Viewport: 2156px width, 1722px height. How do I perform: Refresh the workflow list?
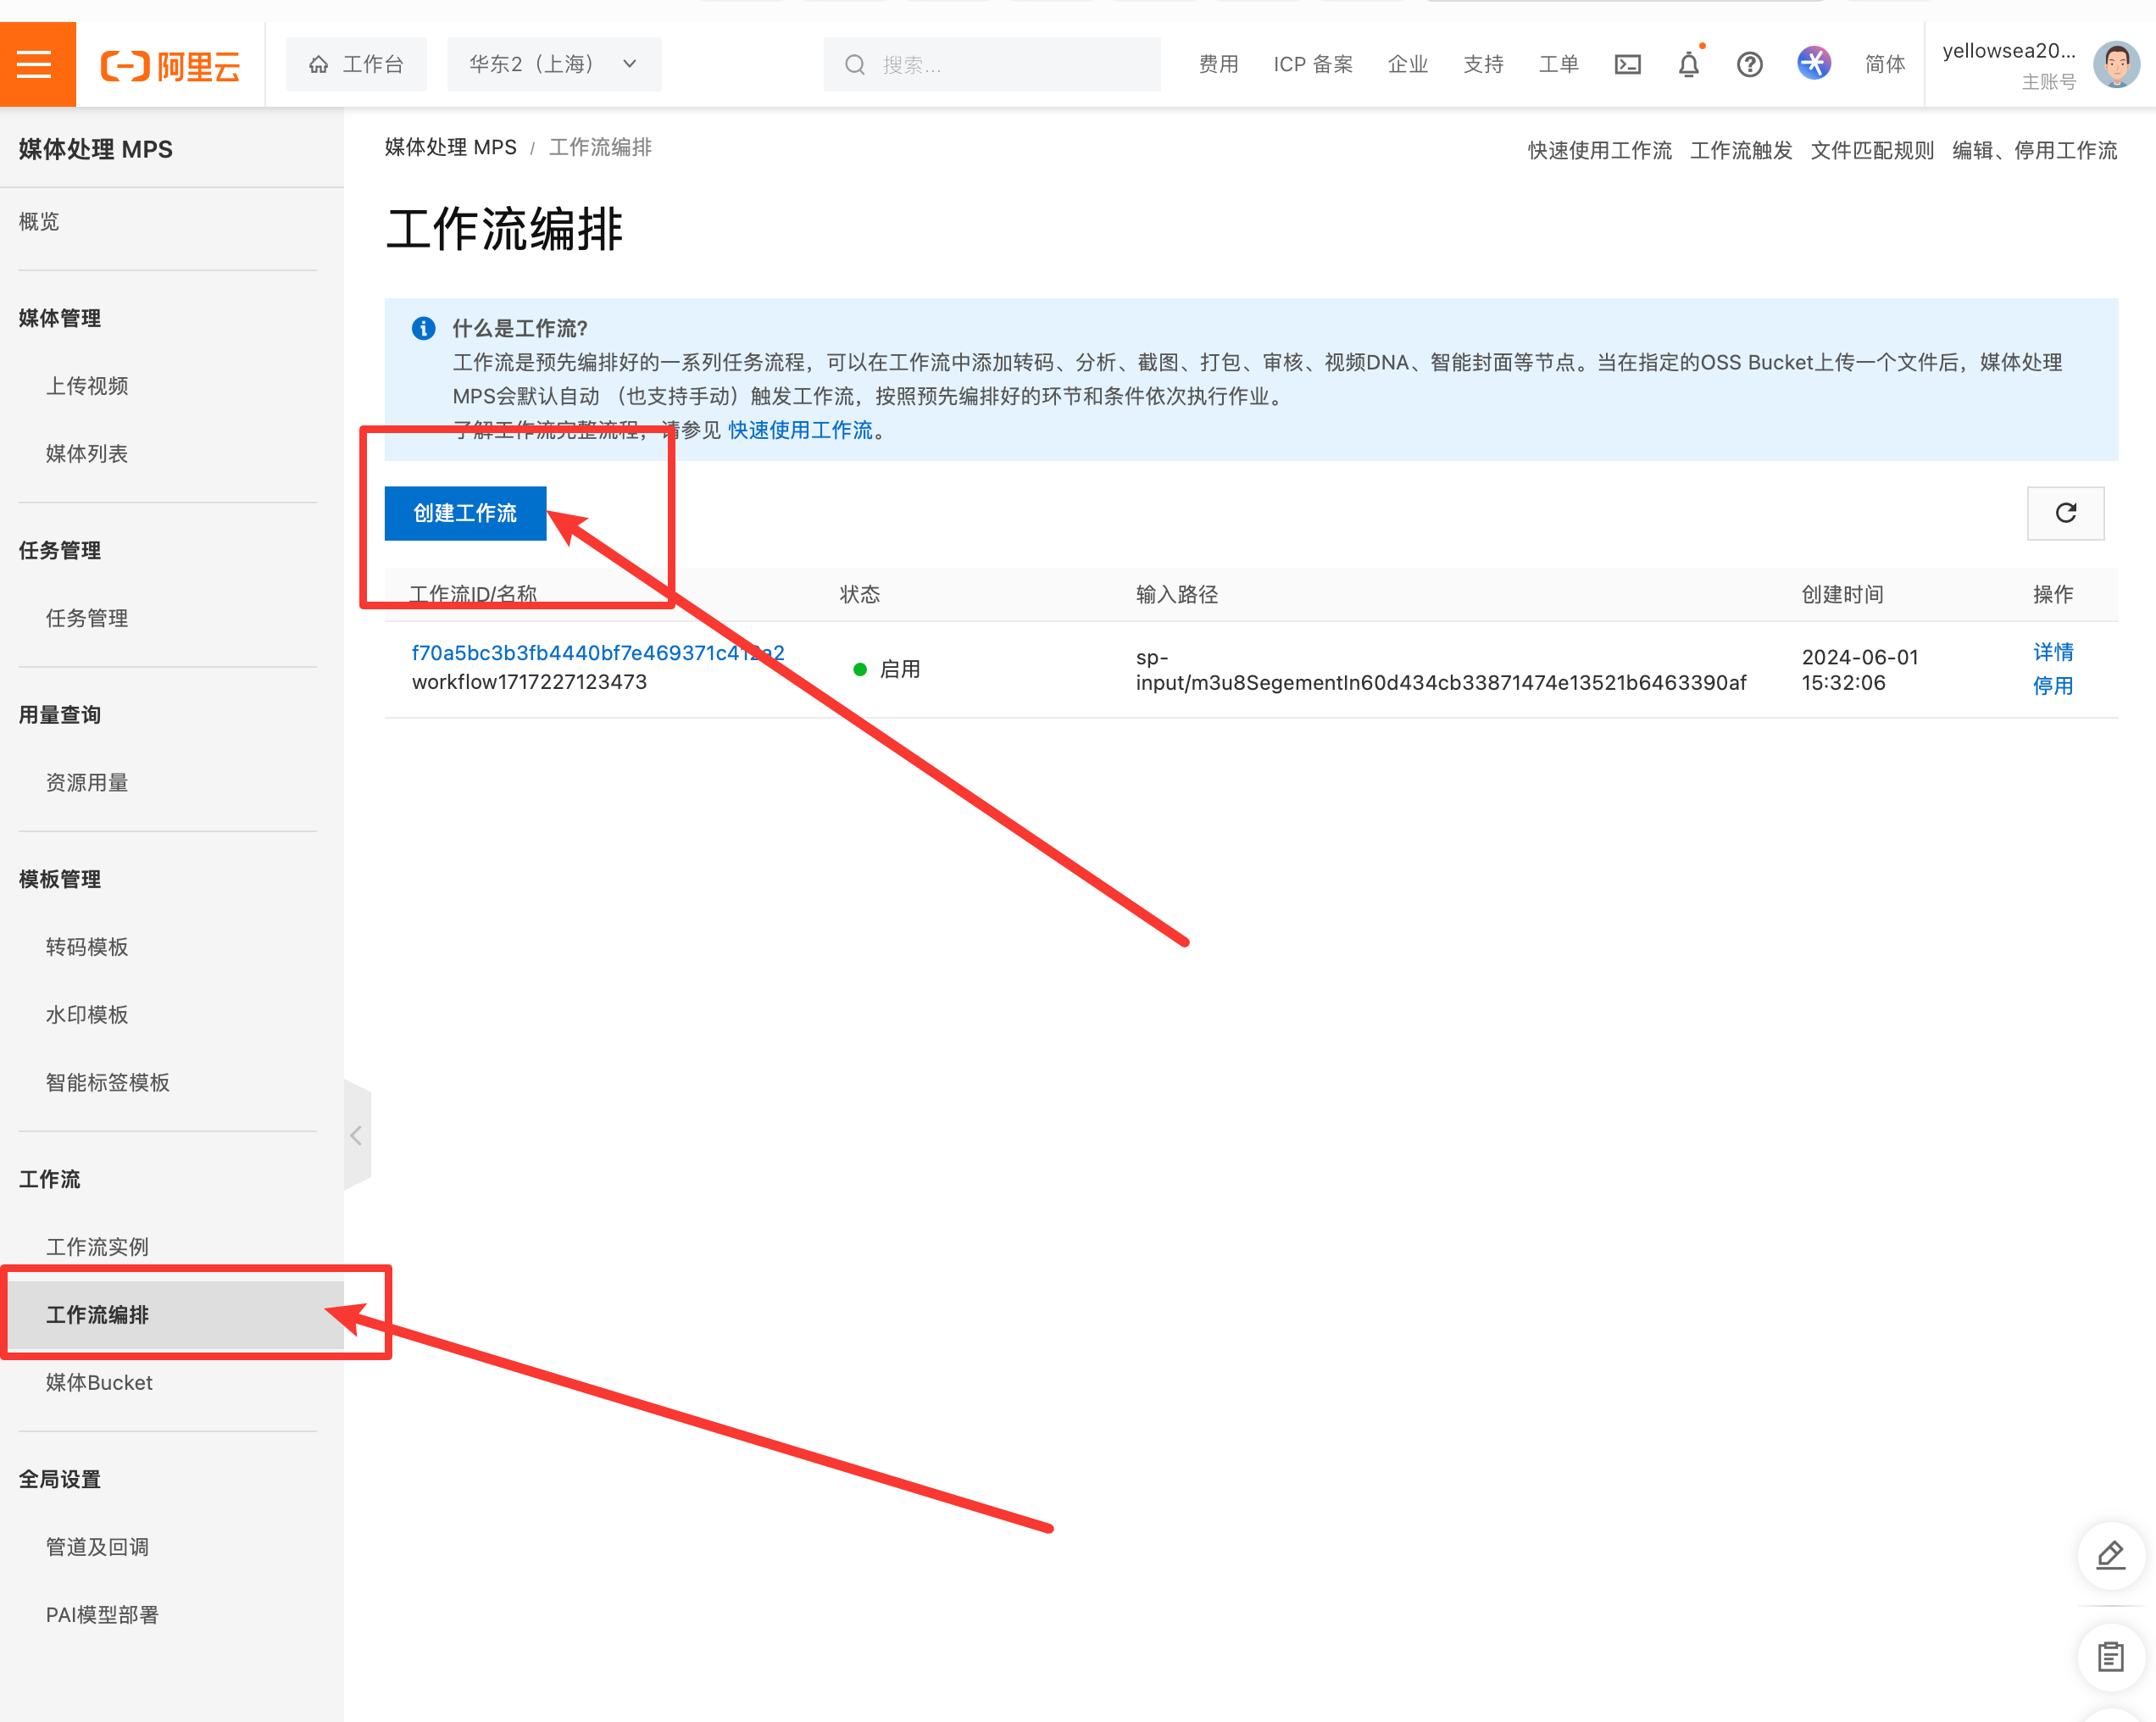tap(2065, 513)
